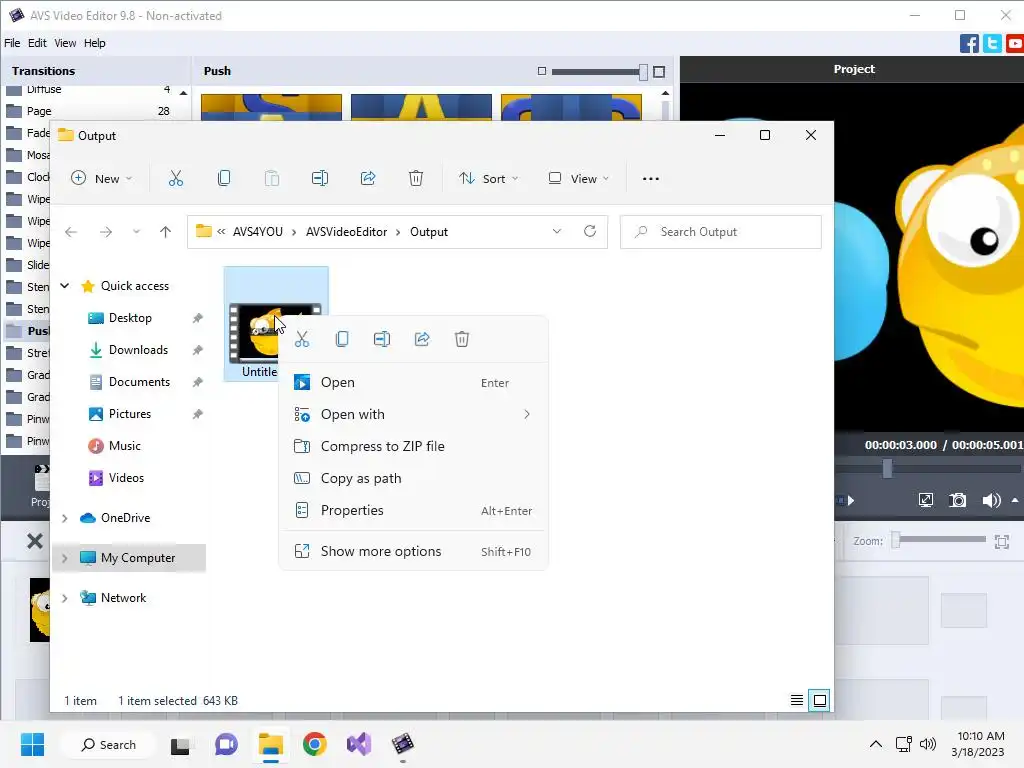This screenshot has height=768, width=1024.
Task: Click Share icon in context menu
Action: pos(422,339)
